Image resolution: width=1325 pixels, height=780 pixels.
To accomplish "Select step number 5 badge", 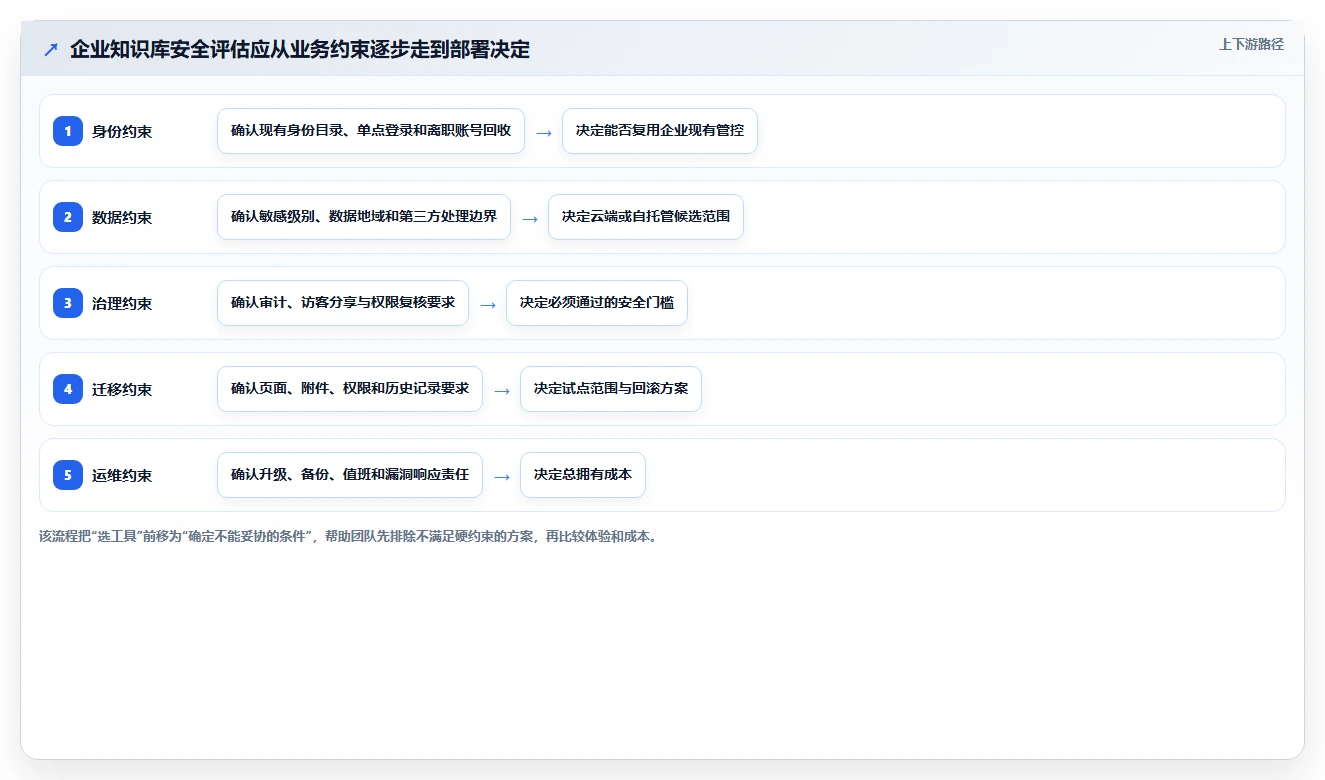I will point(68,475).
